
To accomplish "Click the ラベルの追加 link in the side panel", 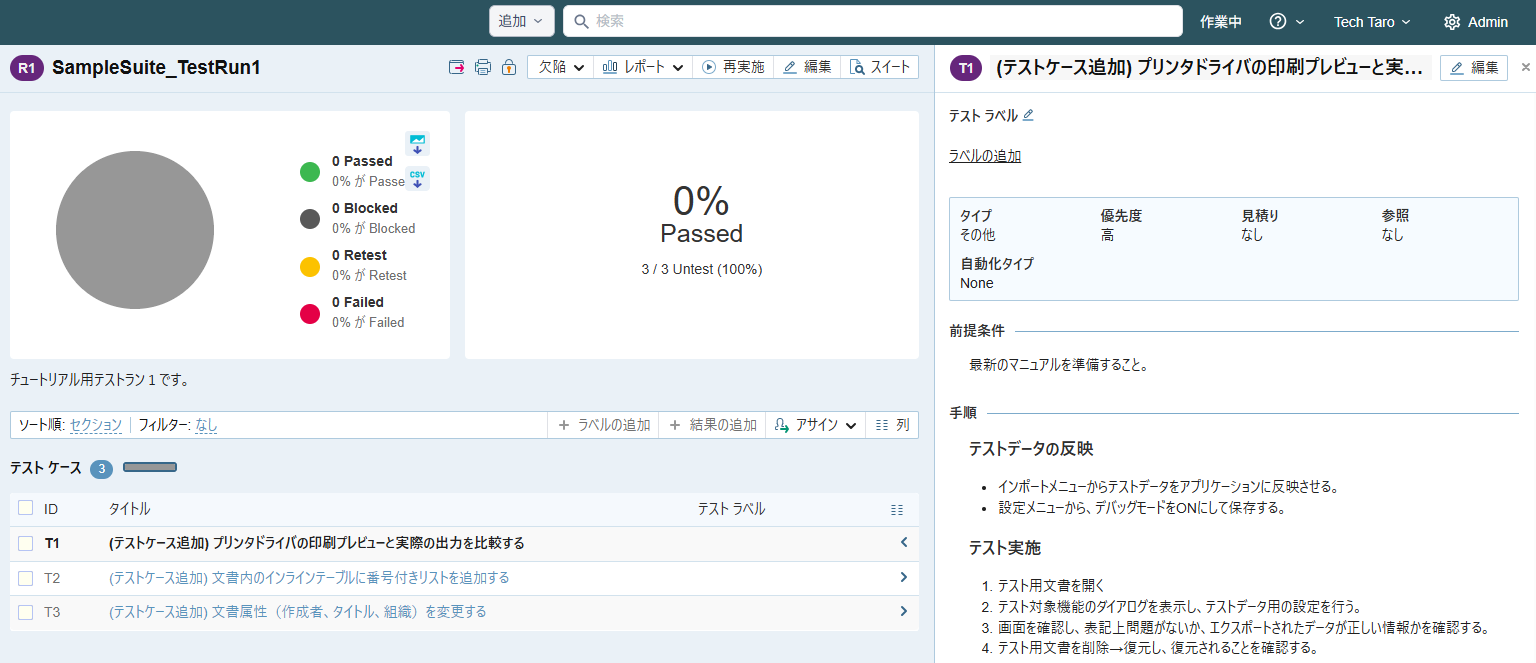I will click(984, 156).
